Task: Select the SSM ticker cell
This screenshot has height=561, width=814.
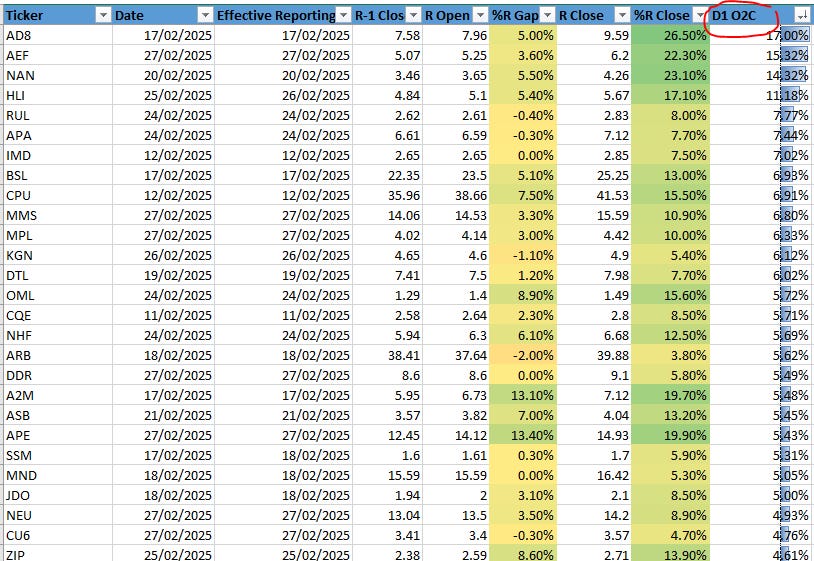Action: [x=57, y=455]
